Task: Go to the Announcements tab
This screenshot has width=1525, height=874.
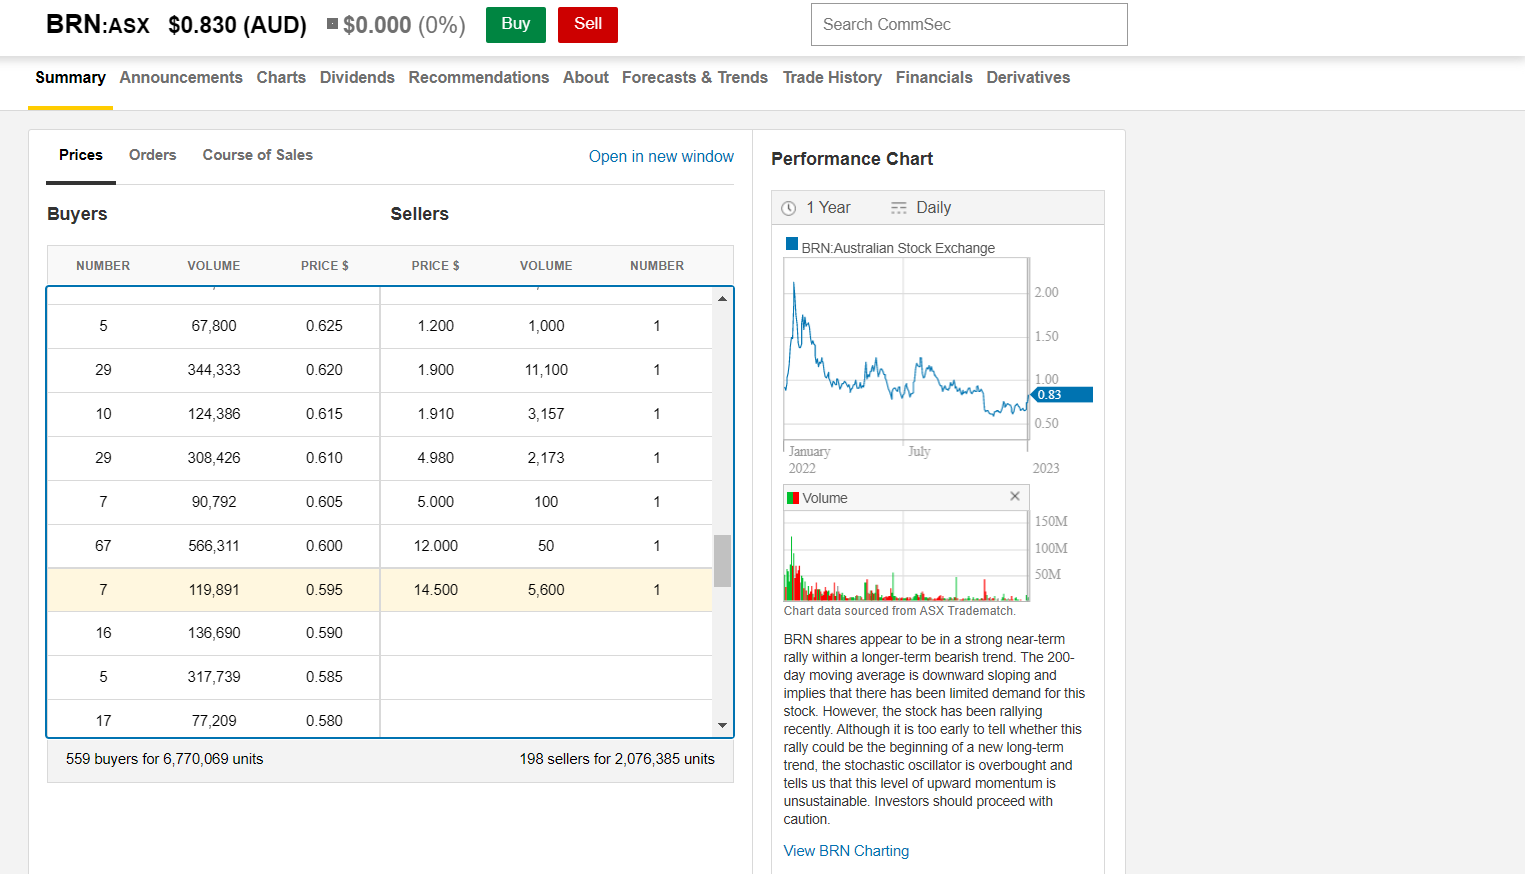Action: tap(181, 78)
